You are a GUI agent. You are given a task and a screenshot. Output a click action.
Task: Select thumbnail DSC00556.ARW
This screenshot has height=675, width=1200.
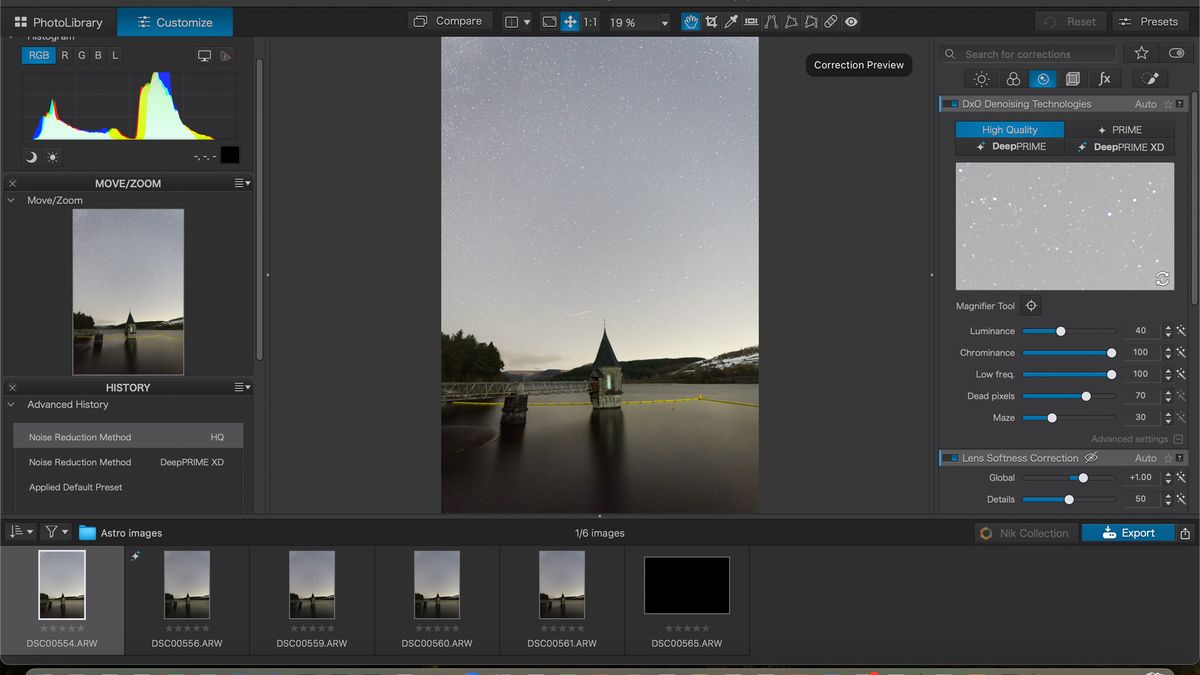187,600
